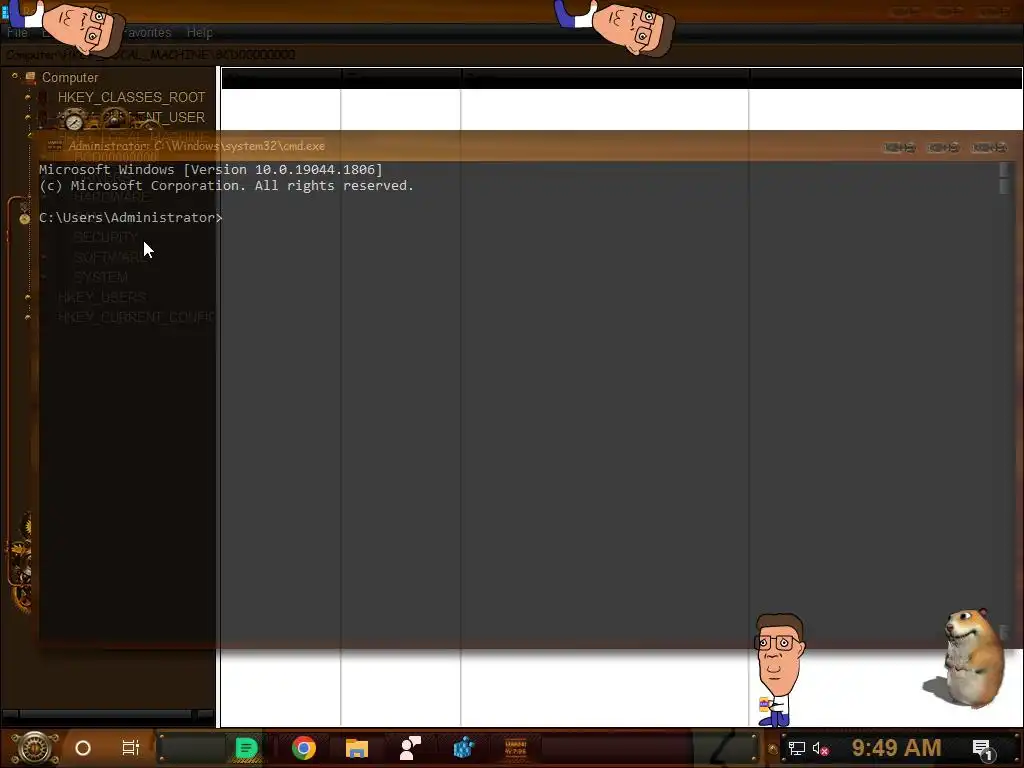Expand the HKEY_USERS key
Image resolution: width=1024 pixels, height=768 pixels.
coord(27,297)
